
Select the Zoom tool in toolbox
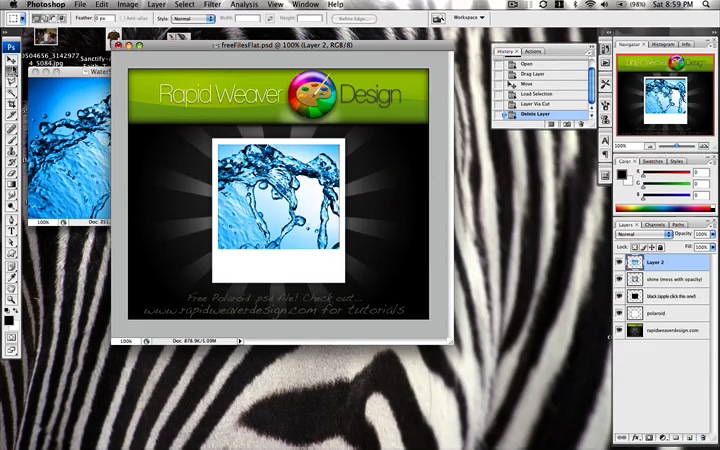[11, 299]
